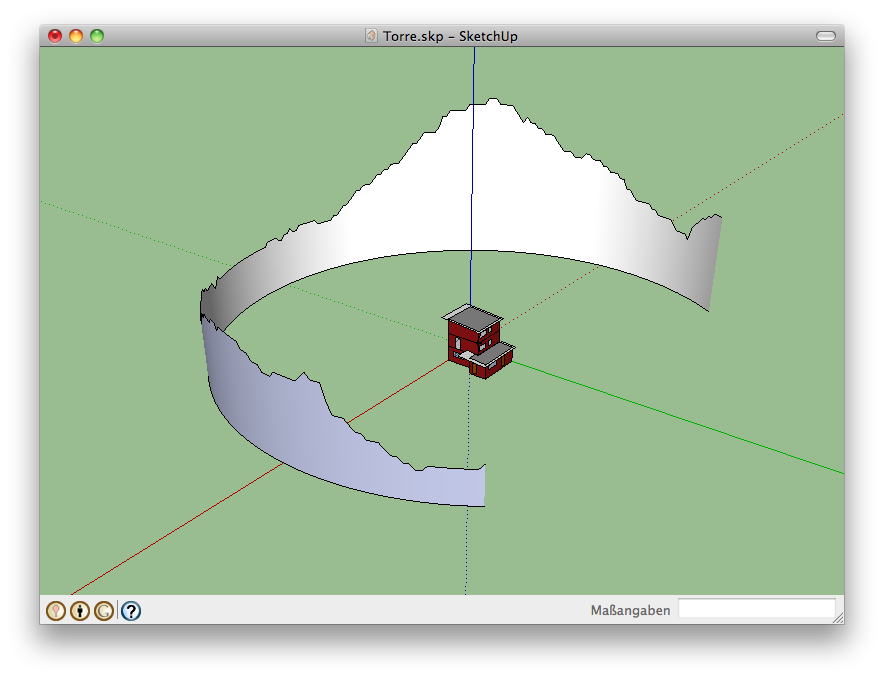The height and width of the screenshot is (679, 884).
Task: Click the Maßangaben label
Action: point(630,610)
